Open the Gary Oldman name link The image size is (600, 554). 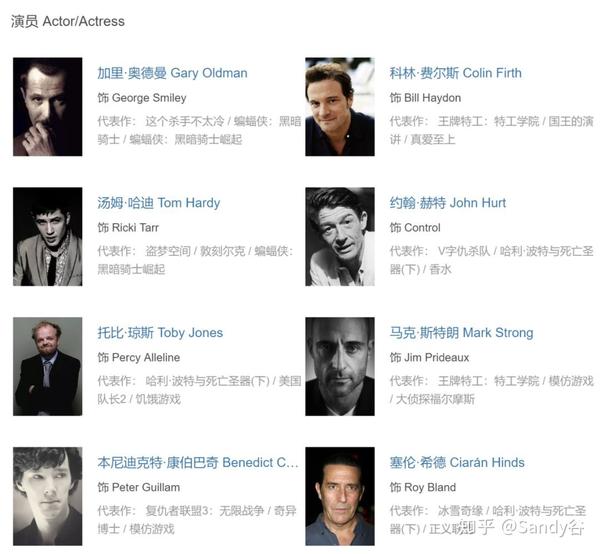pyautogui.click(x=172, y=73)
